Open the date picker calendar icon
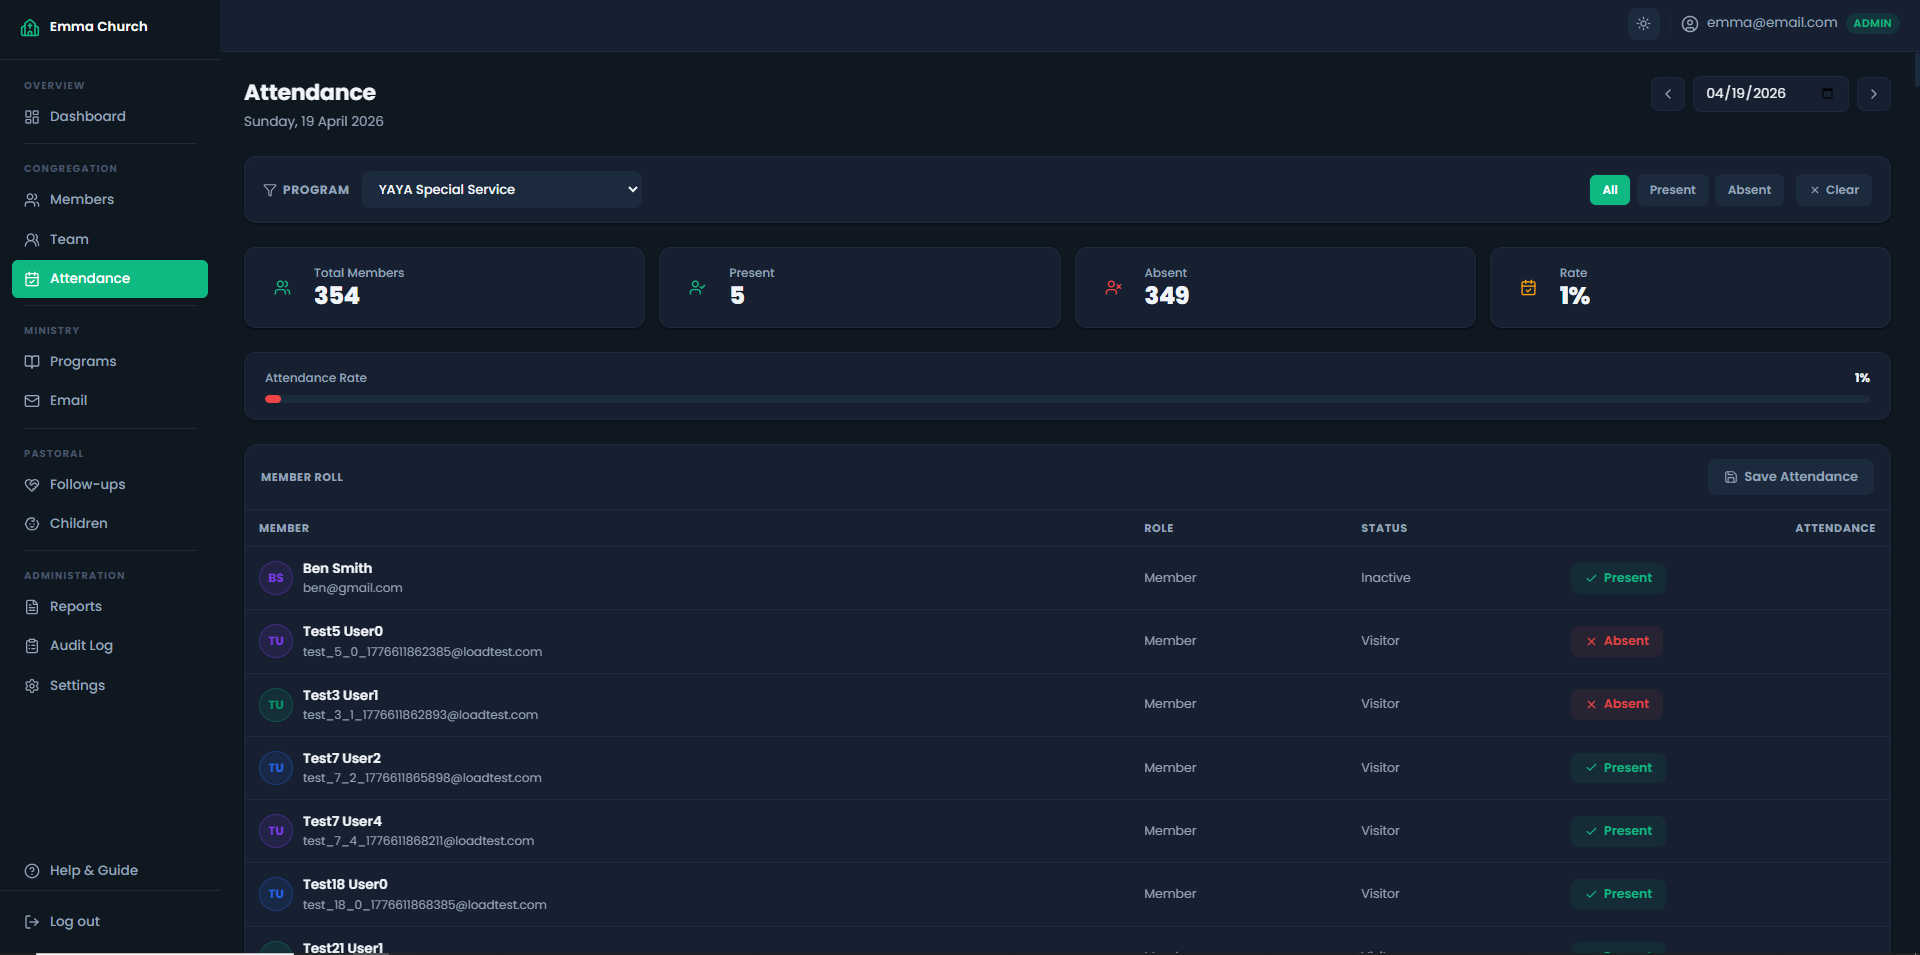Screen dimensions: 1920x955 click(x=1827, y=93)
